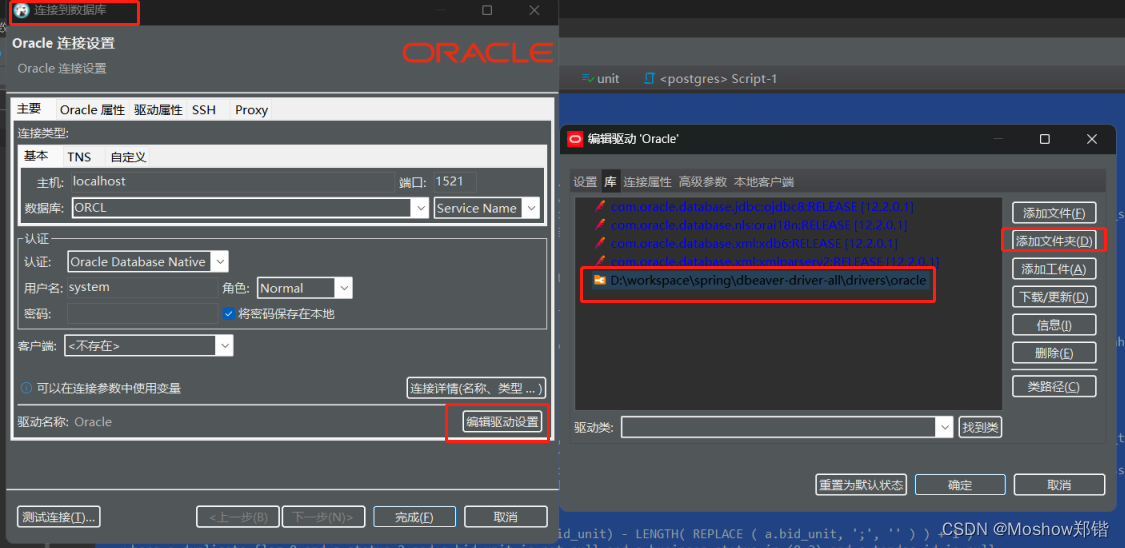This screenshot has width=1125, height=548.
Task: Switch to the SSH tab
Action: [203, 110]
